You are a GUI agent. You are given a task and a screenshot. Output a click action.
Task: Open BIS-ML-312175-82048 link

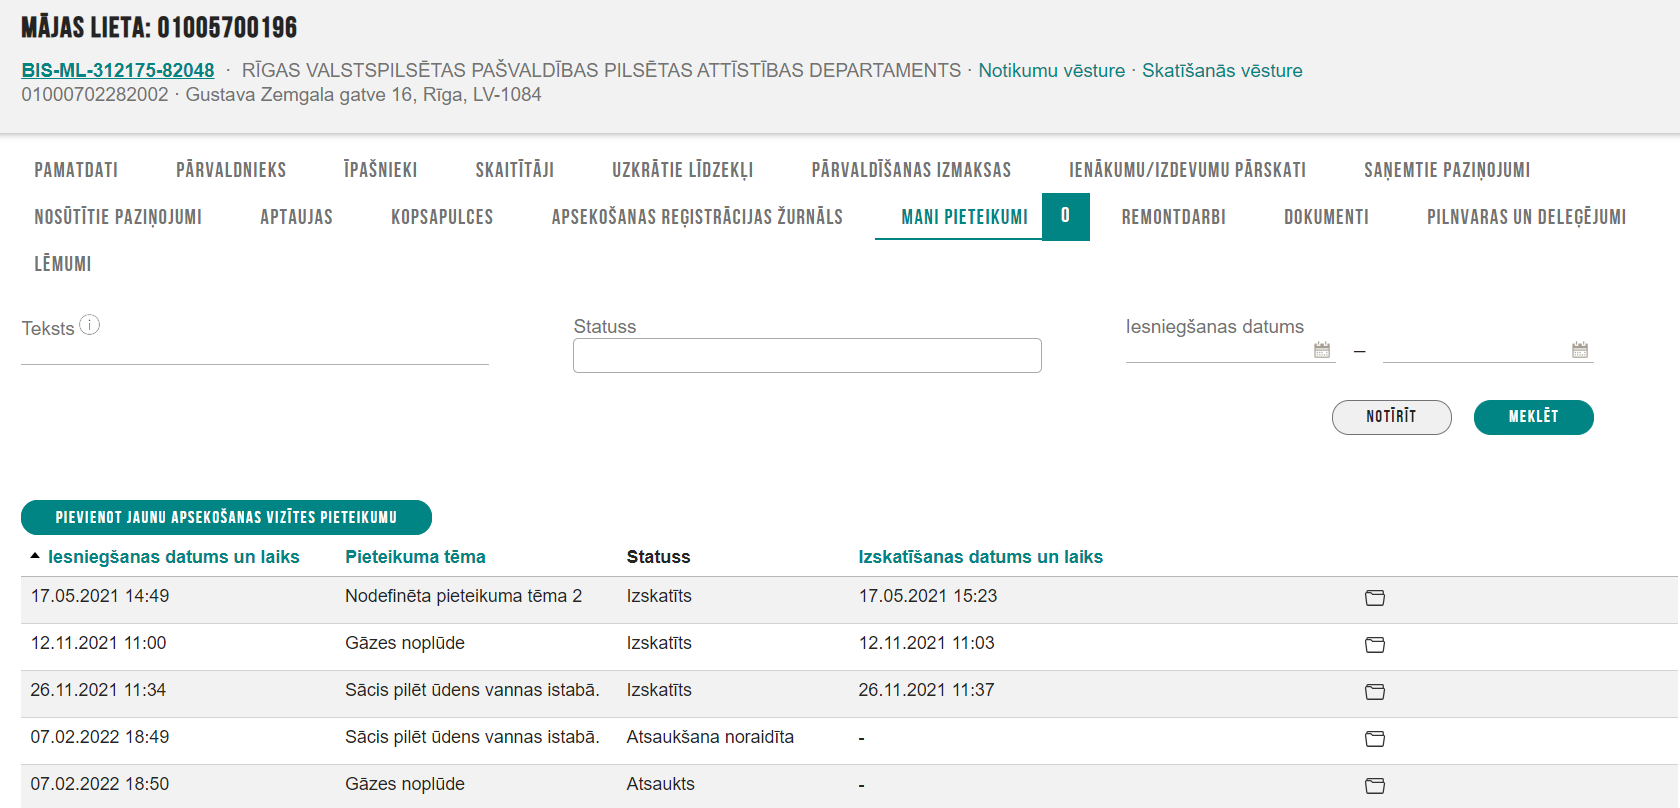pyautogui.click(x=118, y=70)
